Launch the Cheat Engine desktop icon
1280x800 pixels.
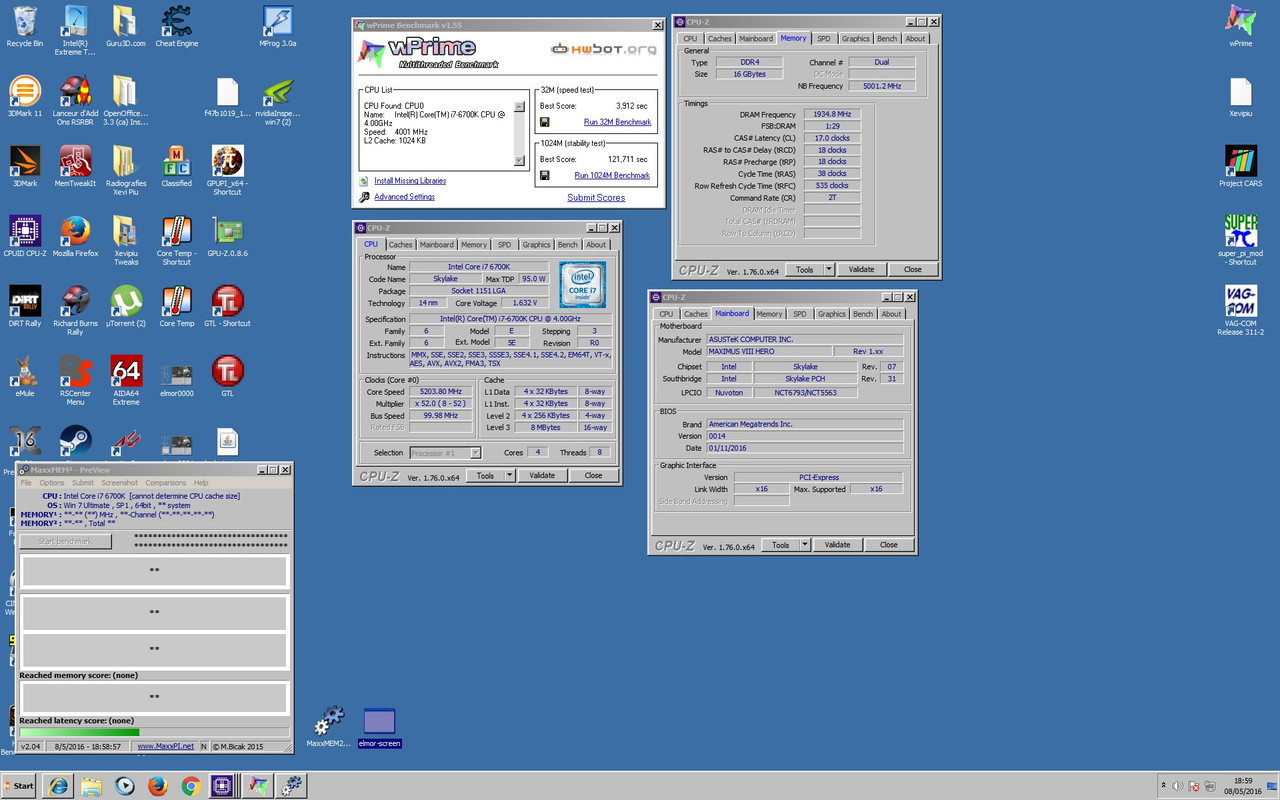(177, 27)
